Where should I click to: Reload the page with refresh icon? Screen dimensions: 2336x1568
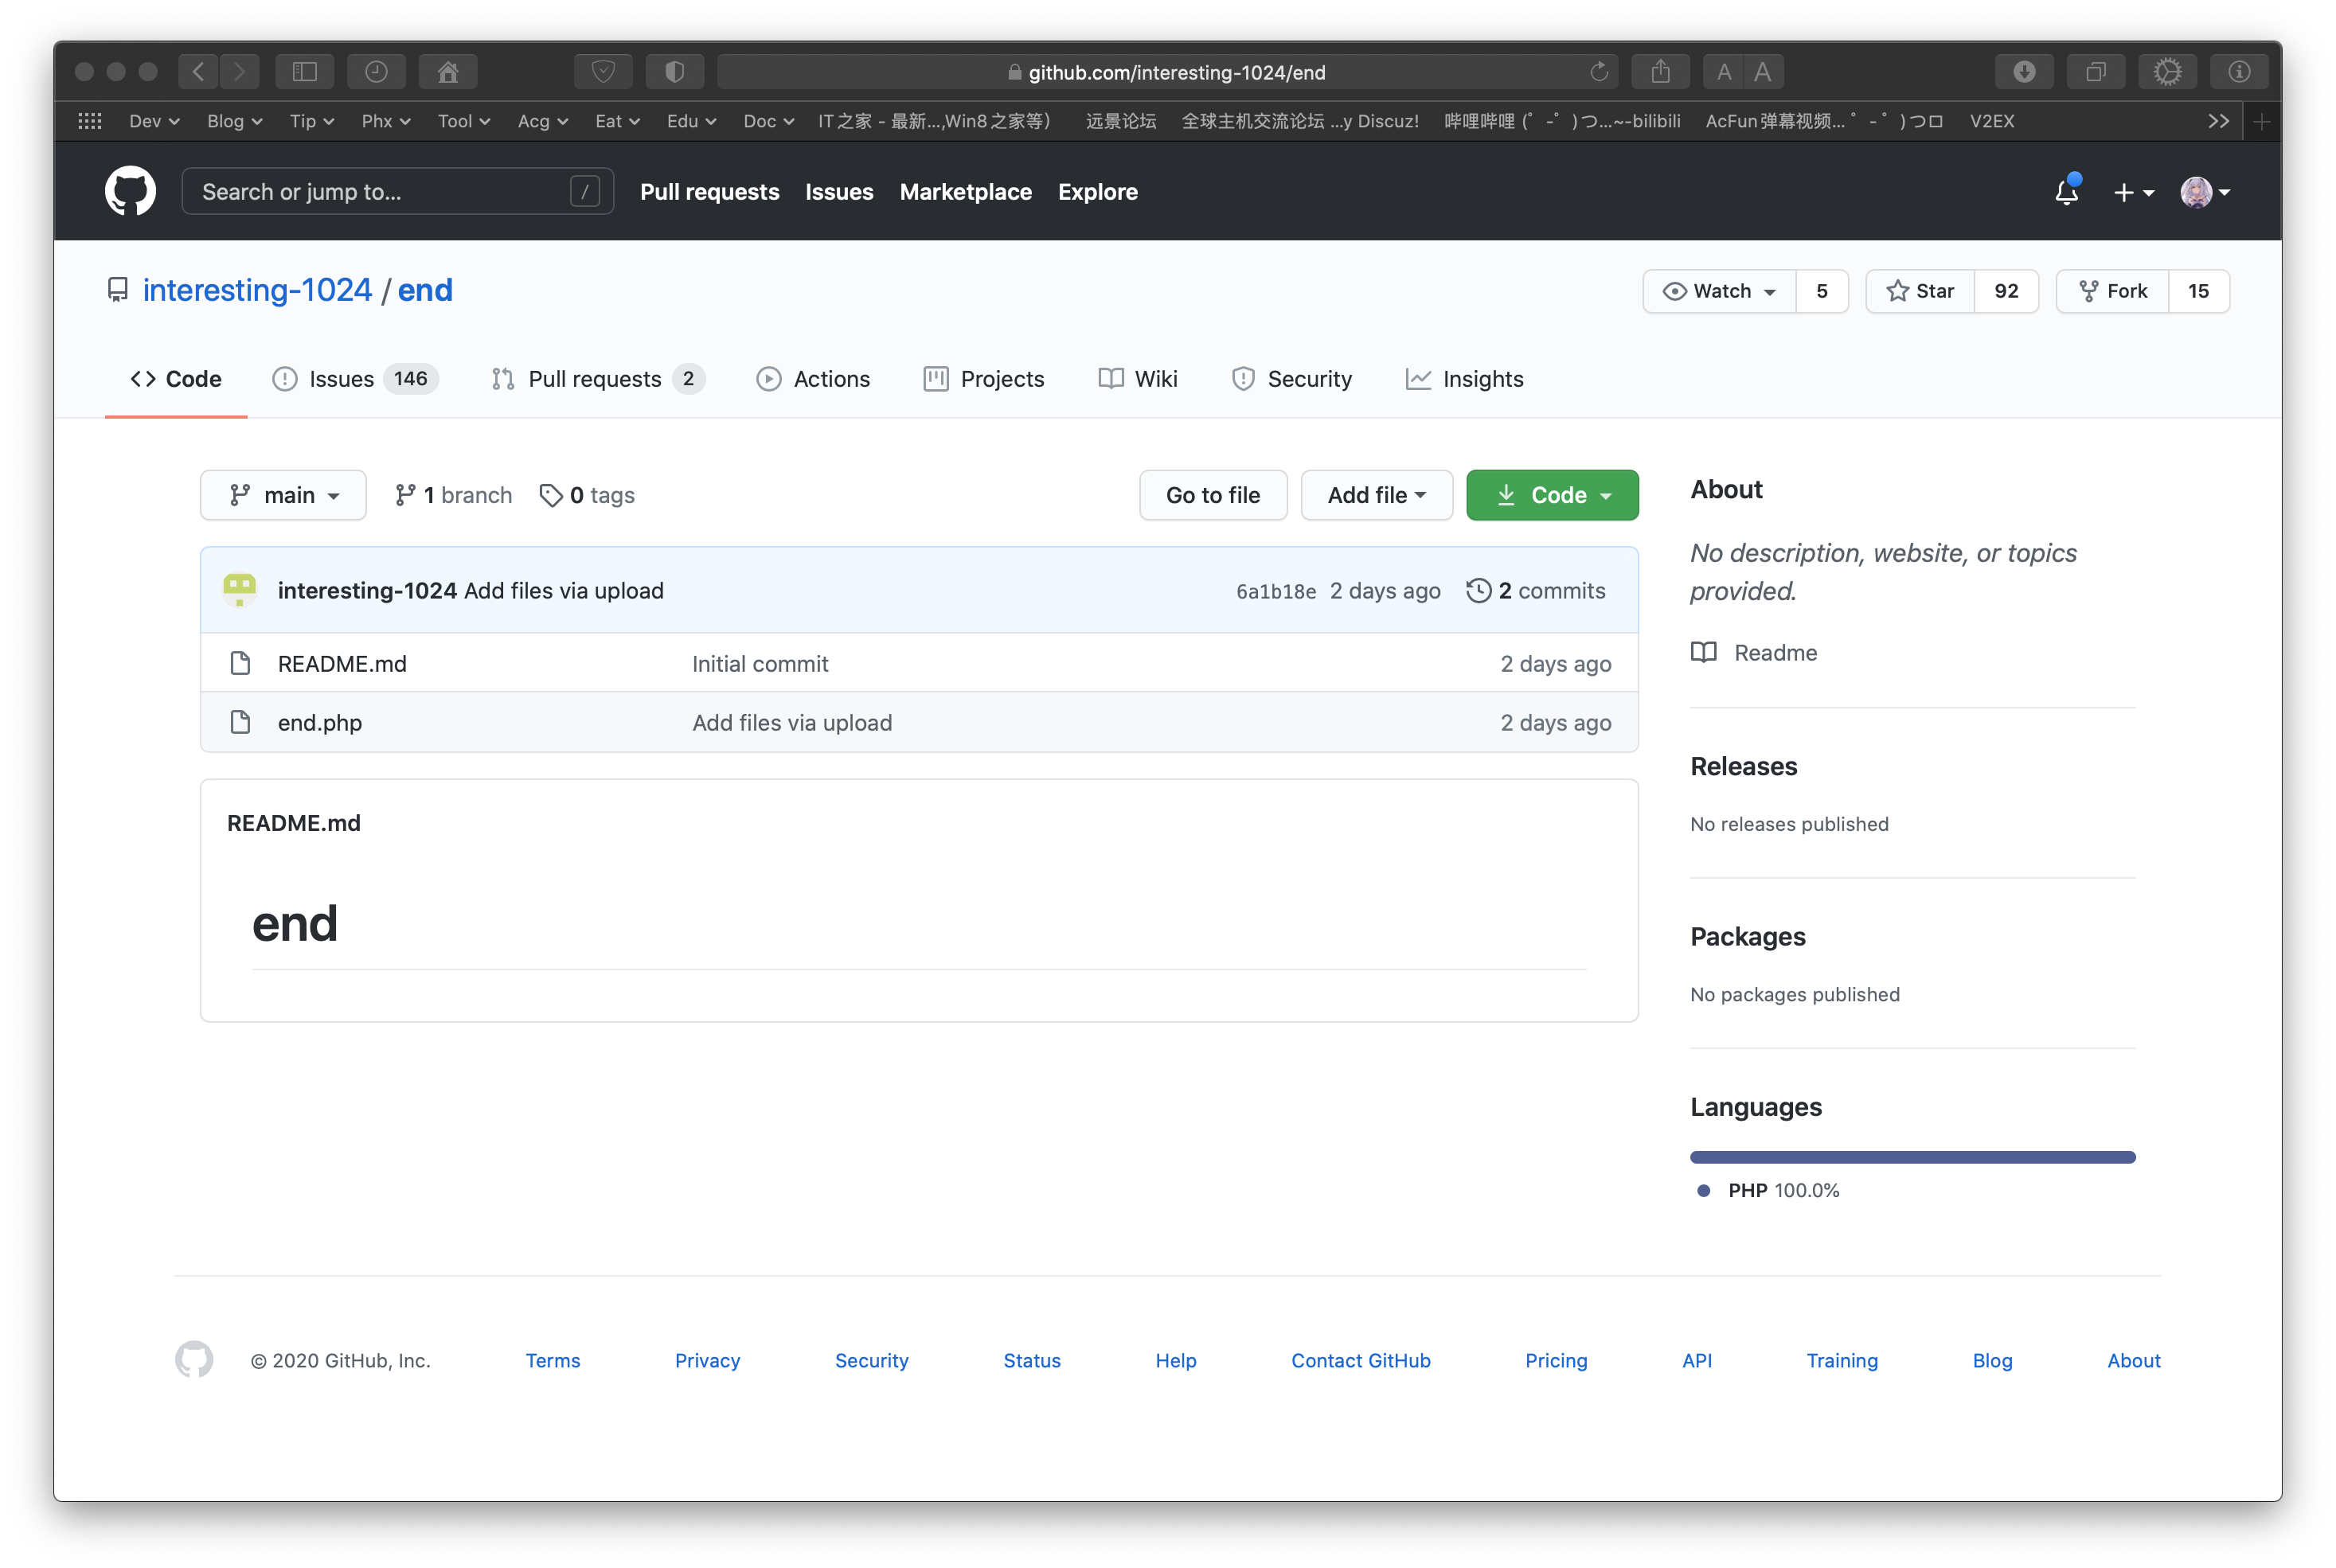pyautogui.click(x=1598, y=72)
